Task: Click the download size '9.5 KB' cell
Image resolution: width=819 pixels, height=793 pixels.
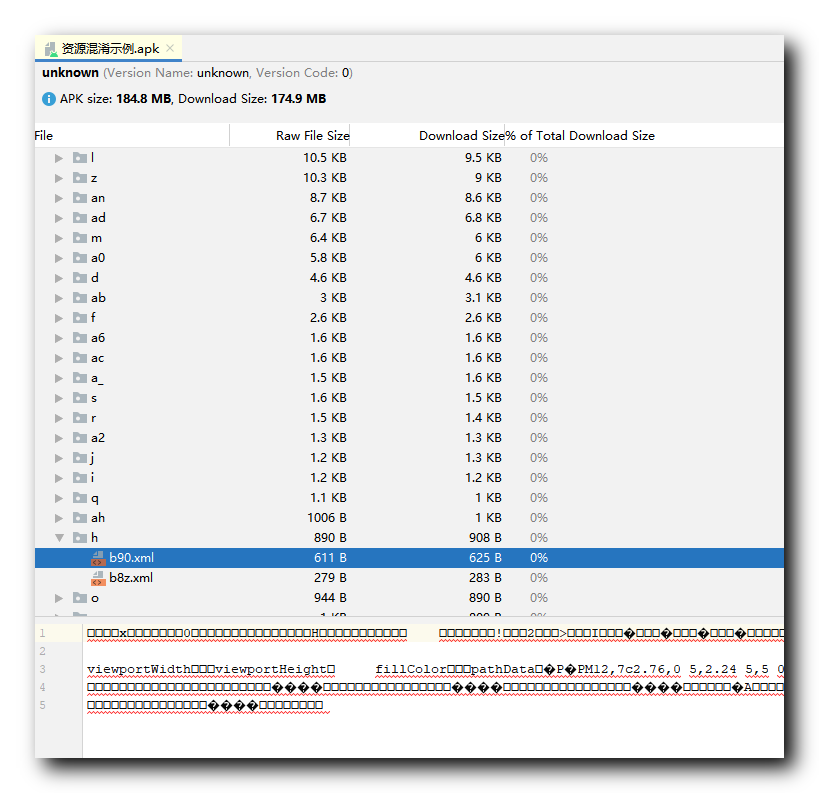Action: pyautogui.click(x=483, y=158)
